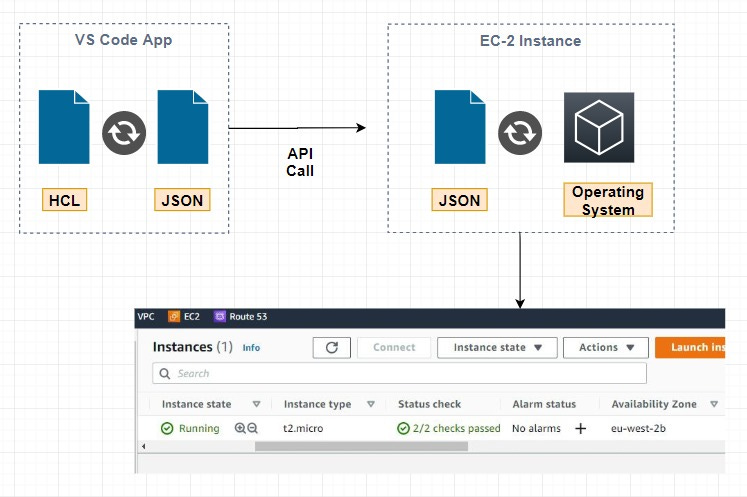
Task: Click the green Running status check icon
Action: pos(167,428)
